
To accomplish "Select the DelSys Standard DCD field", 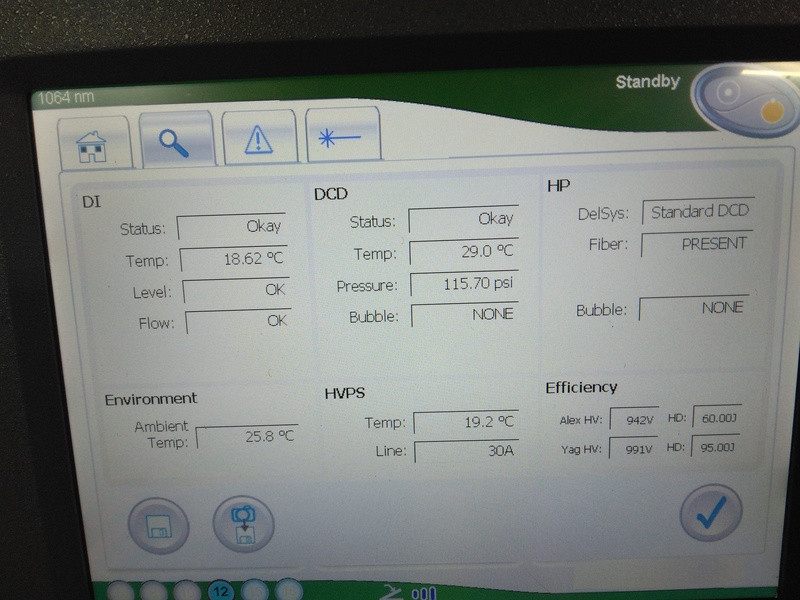I will coord(698,211).
